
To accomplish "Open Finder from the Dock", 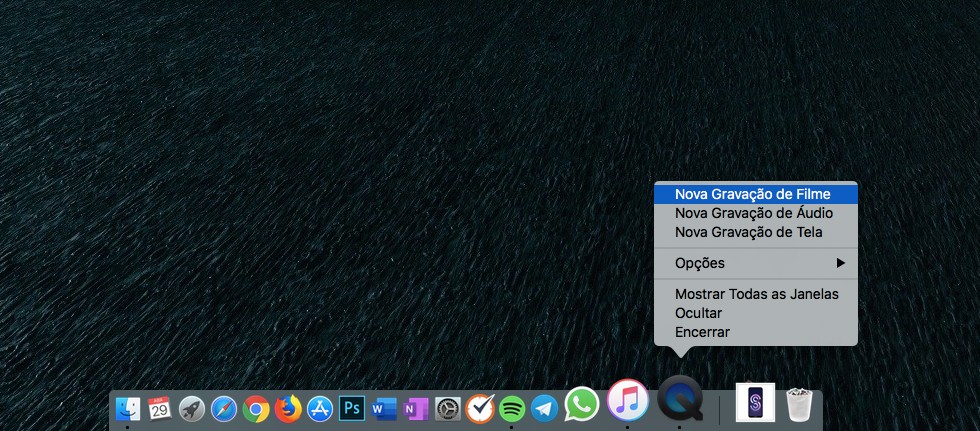I will 128,409.
